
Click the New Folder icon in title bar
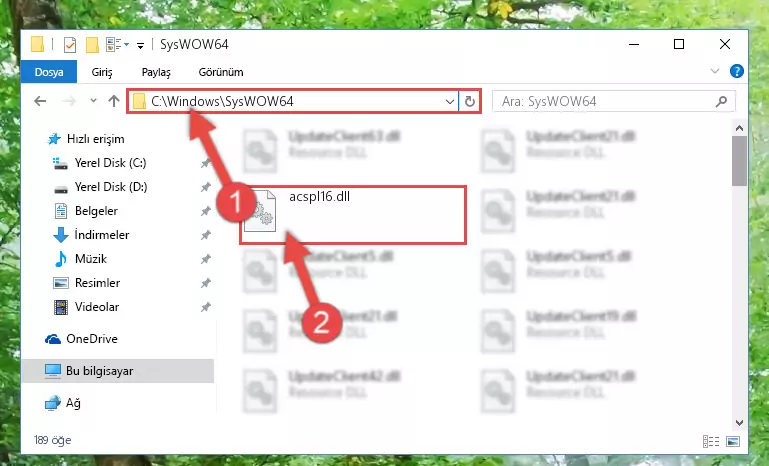click(92, 45)
